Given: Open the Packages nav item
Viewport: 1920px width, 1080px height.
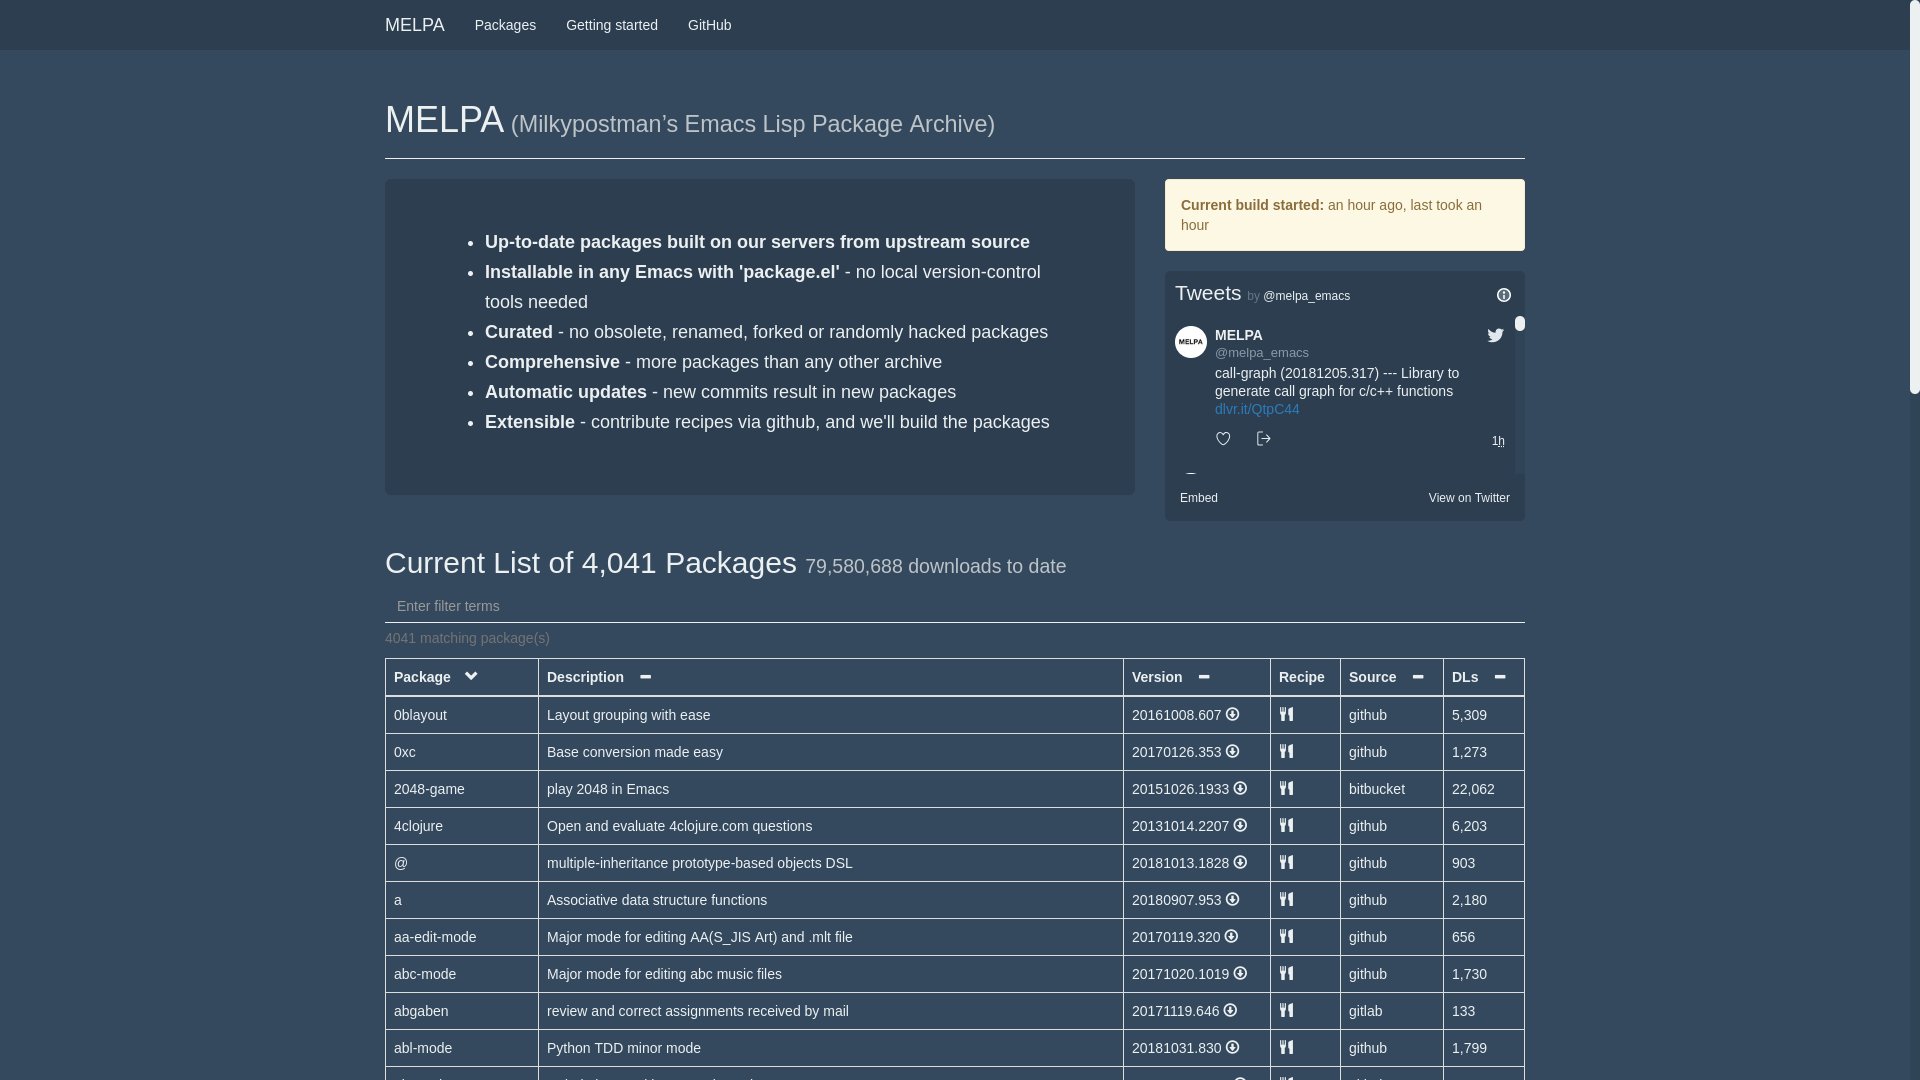Looking at the screenshot, I should pyautogui.click(x=505, y=25).
